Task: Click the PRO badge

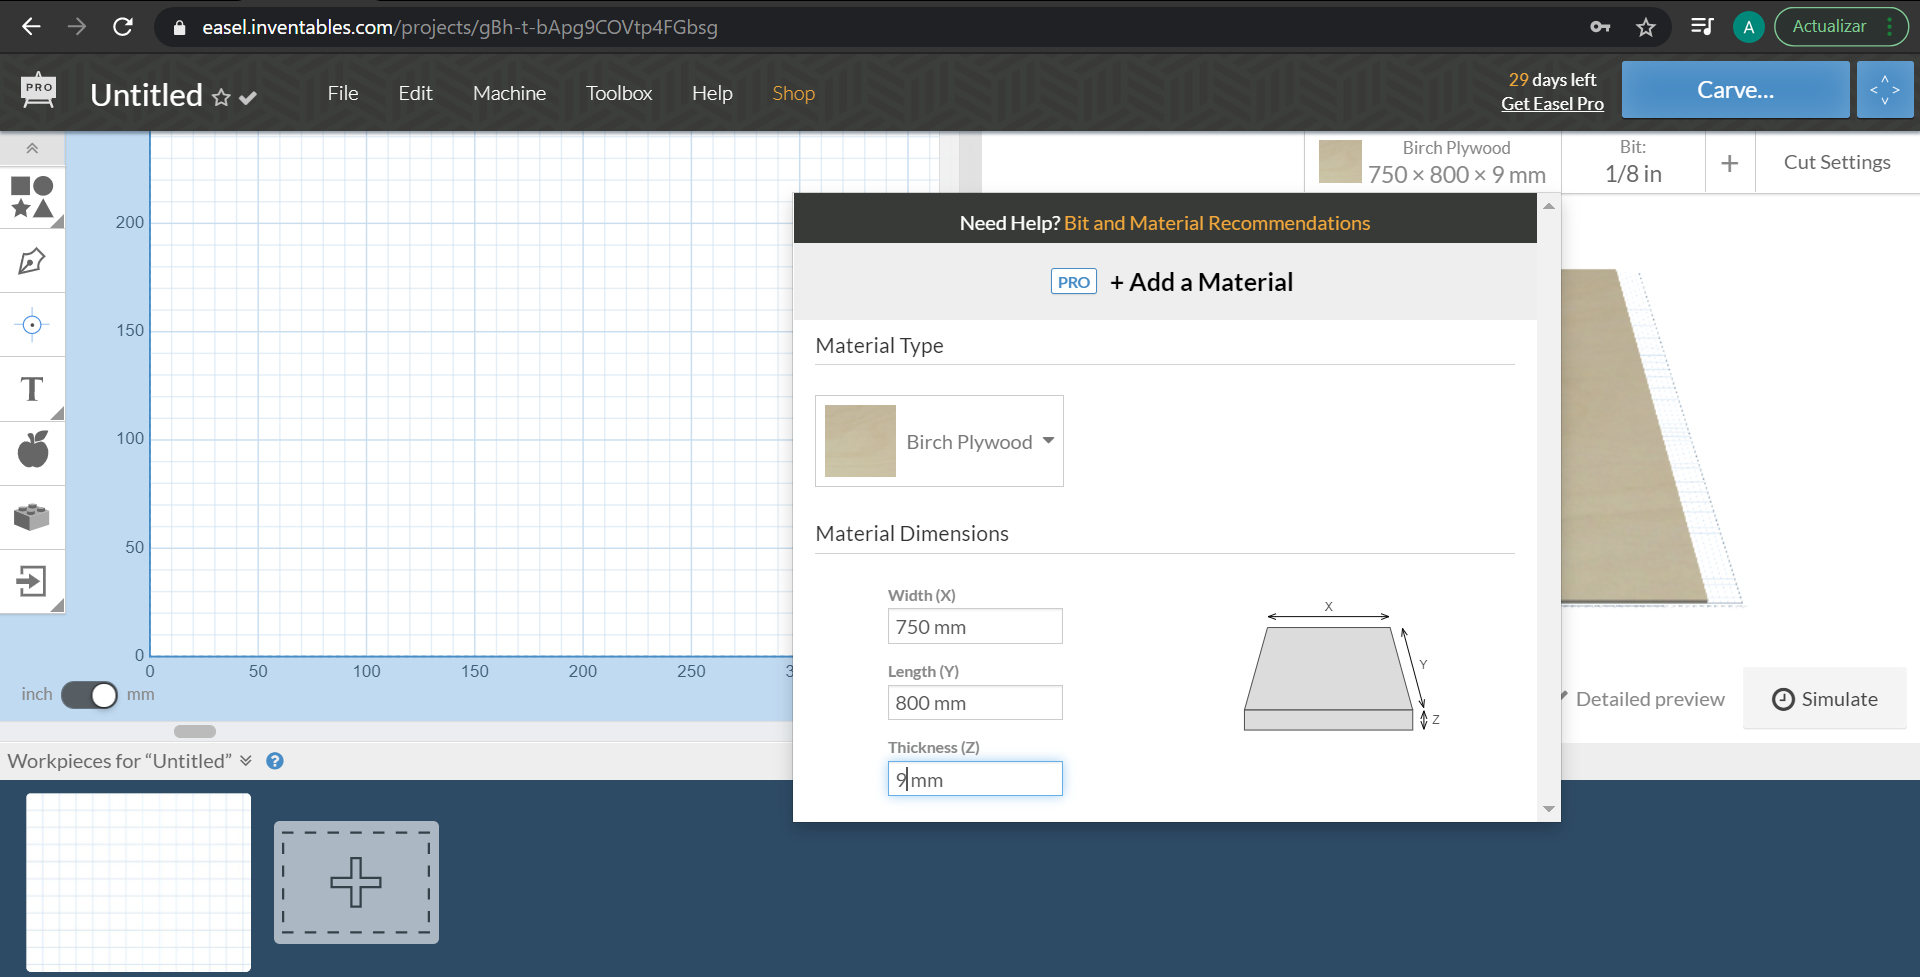Action: coord(1074,282)
